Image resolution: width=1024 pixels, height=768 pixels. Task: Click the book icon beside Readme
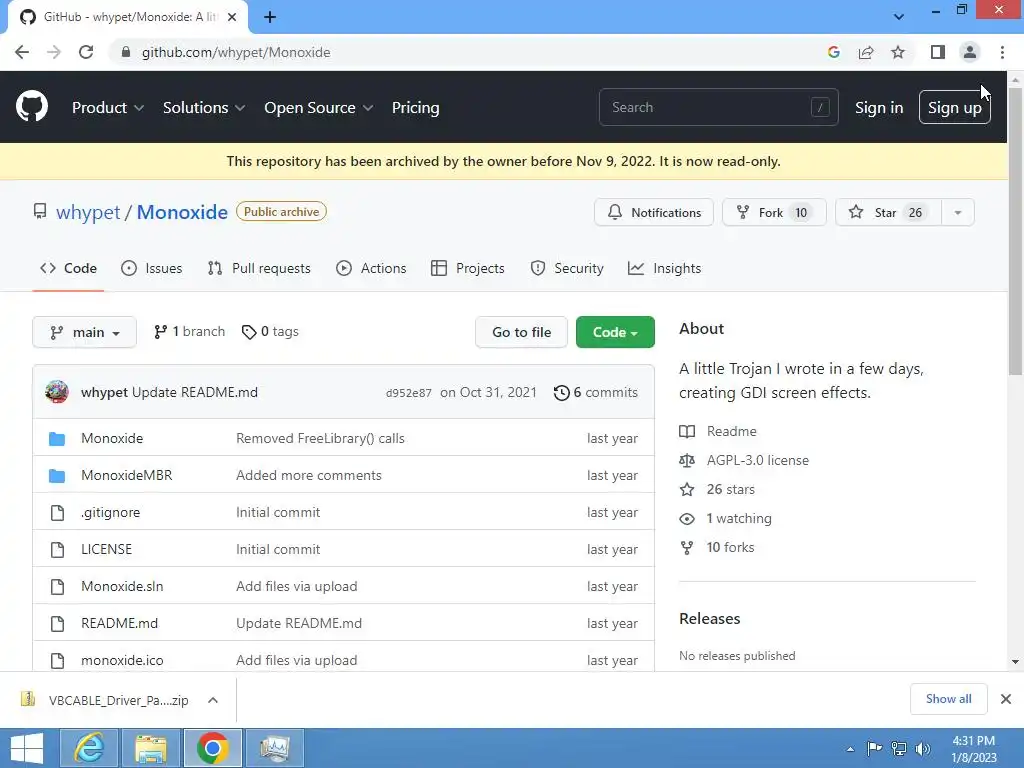coord(687,432)
